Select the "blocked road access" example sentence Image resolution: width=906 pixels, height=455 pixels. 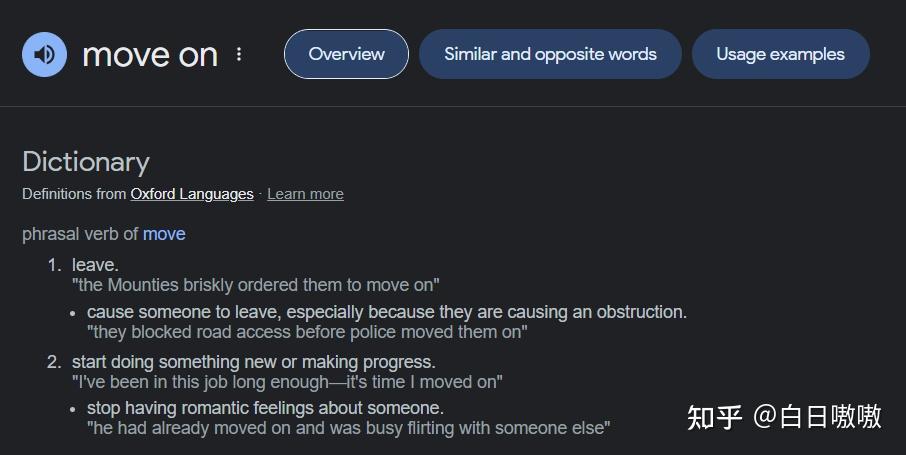307,332
